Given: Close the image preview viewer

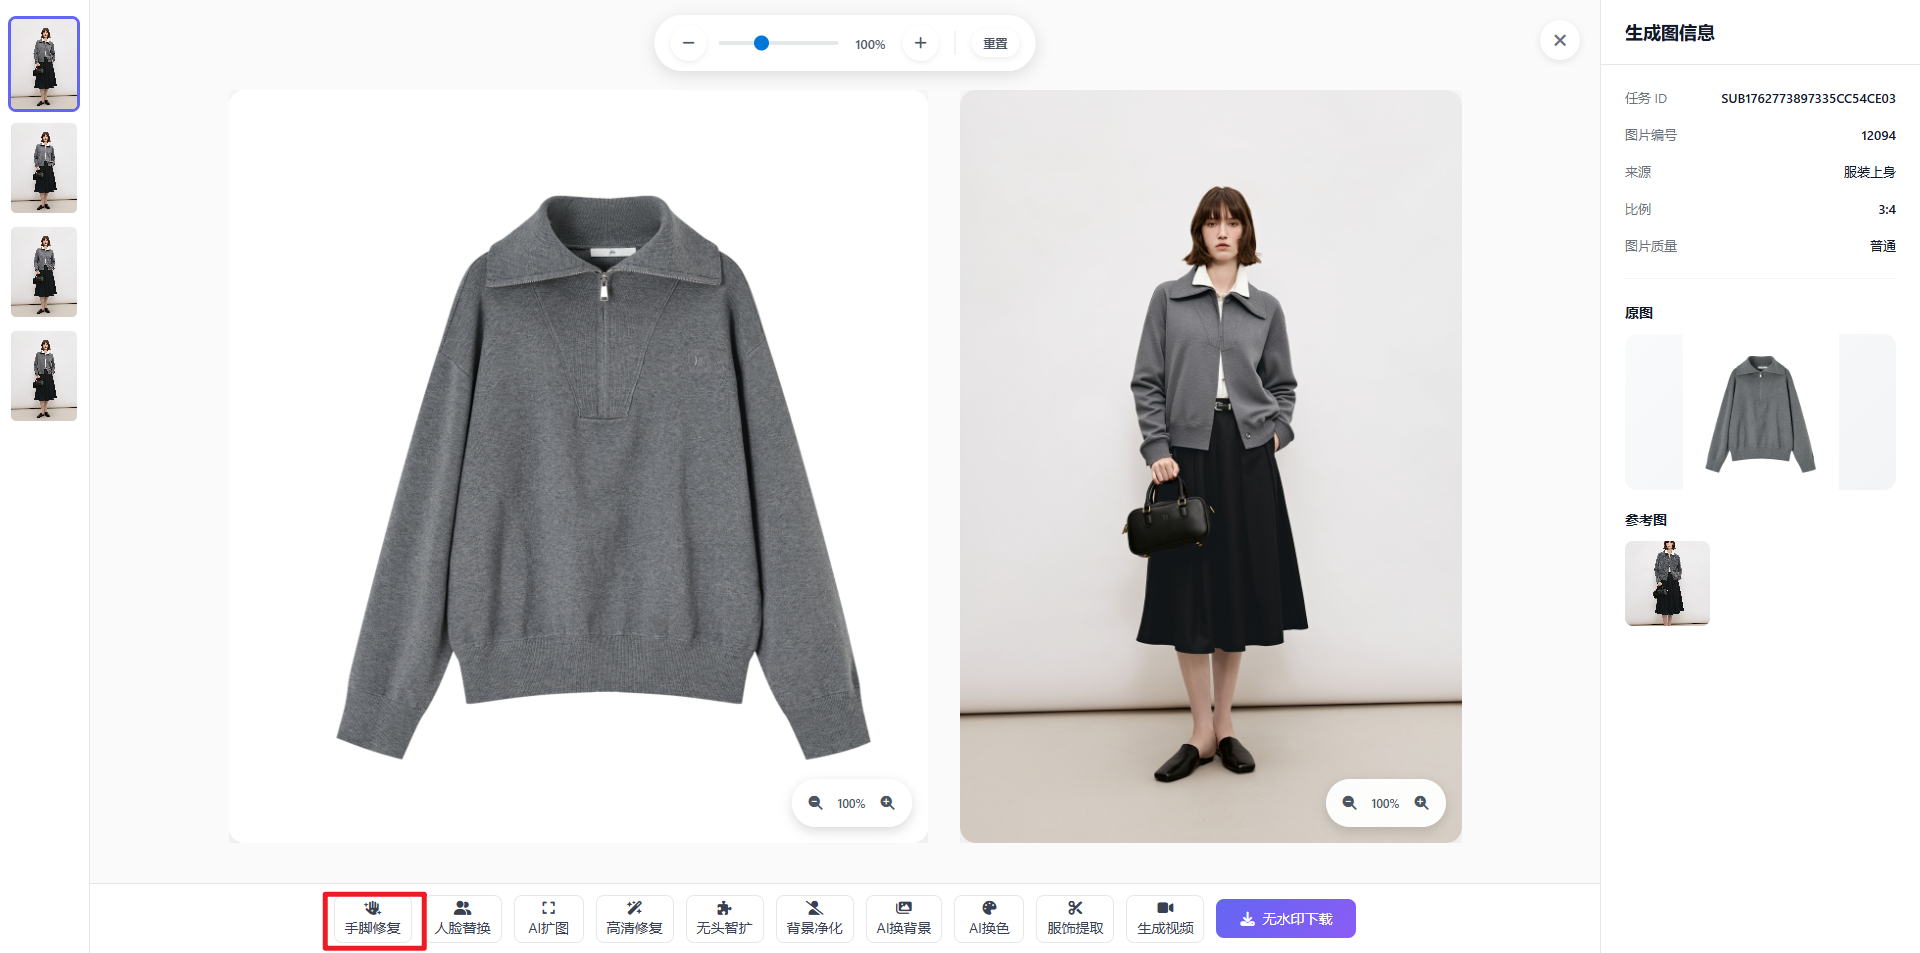Looking at the screenshot, I should pyautogui.click(x=1559, y=41).
